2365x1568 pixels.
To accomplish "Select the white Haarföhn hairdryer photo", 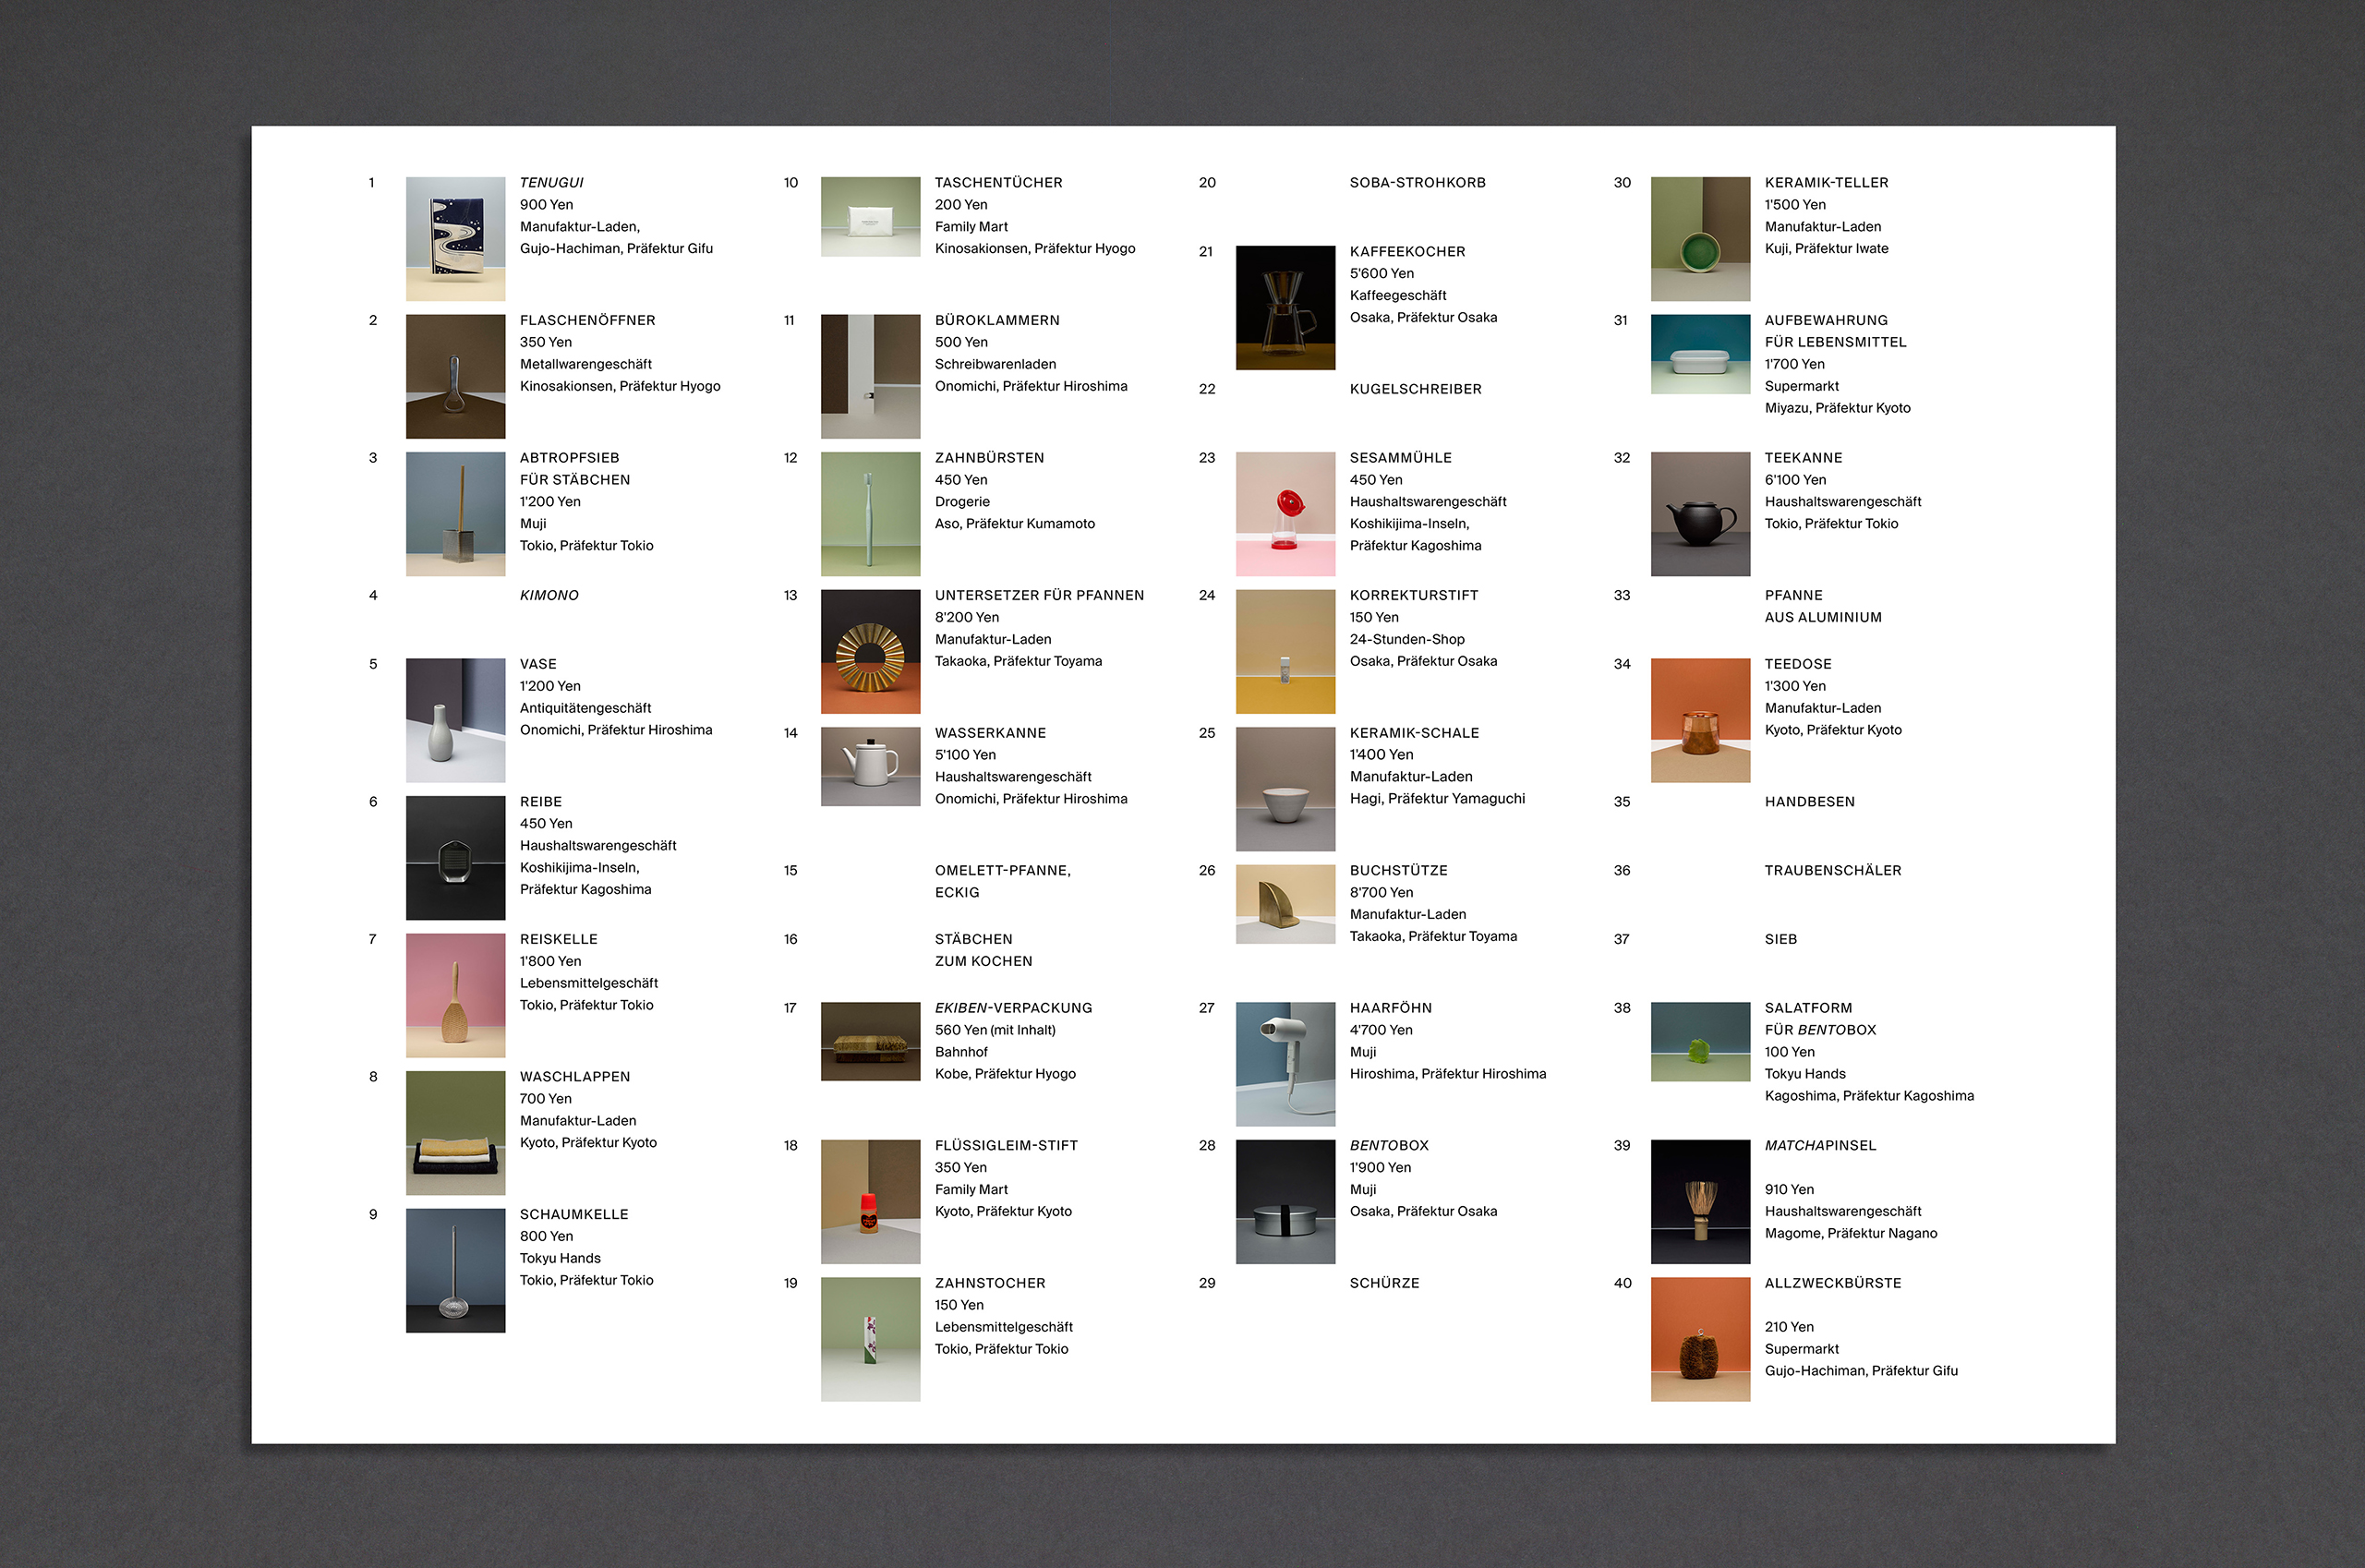I will coord(1285,1064).
